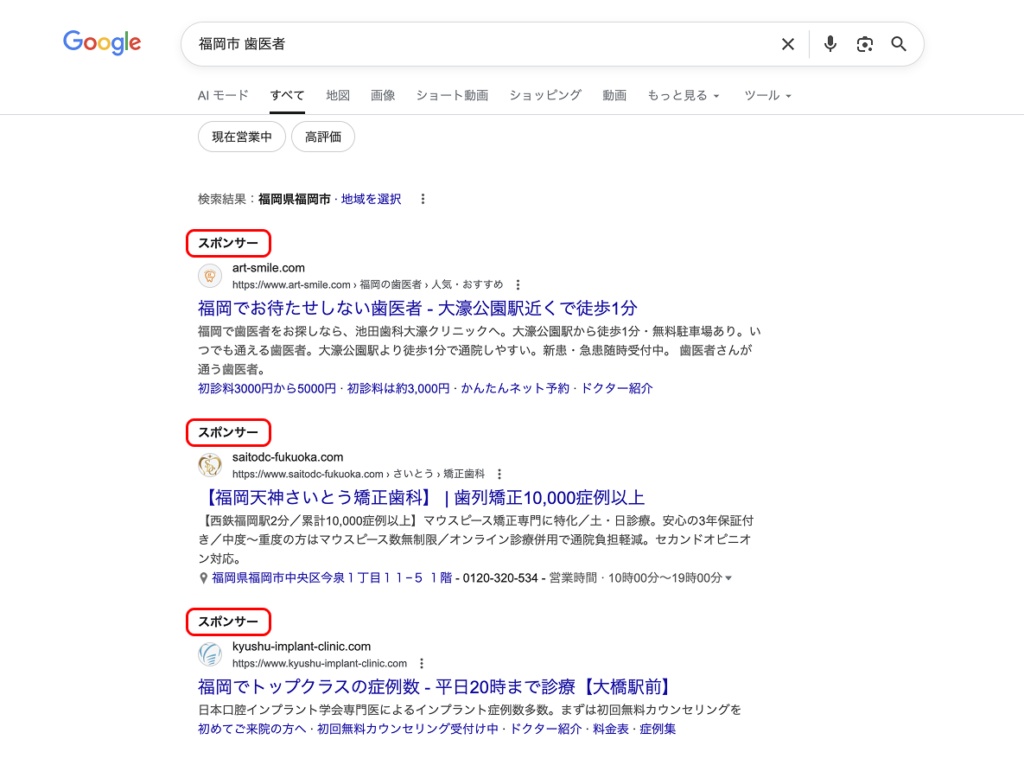1024x765 pixels.
Task: Open ad title 福岡でトップクラスの症例数
Action: [436, 687]
